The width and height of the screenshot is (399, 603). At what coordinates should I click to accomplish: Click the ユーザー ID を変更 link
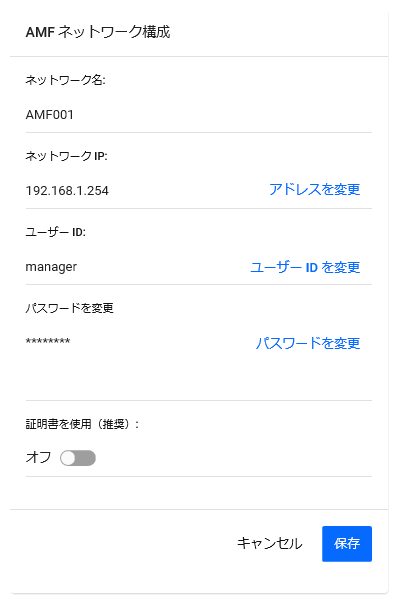click(305, 267)
